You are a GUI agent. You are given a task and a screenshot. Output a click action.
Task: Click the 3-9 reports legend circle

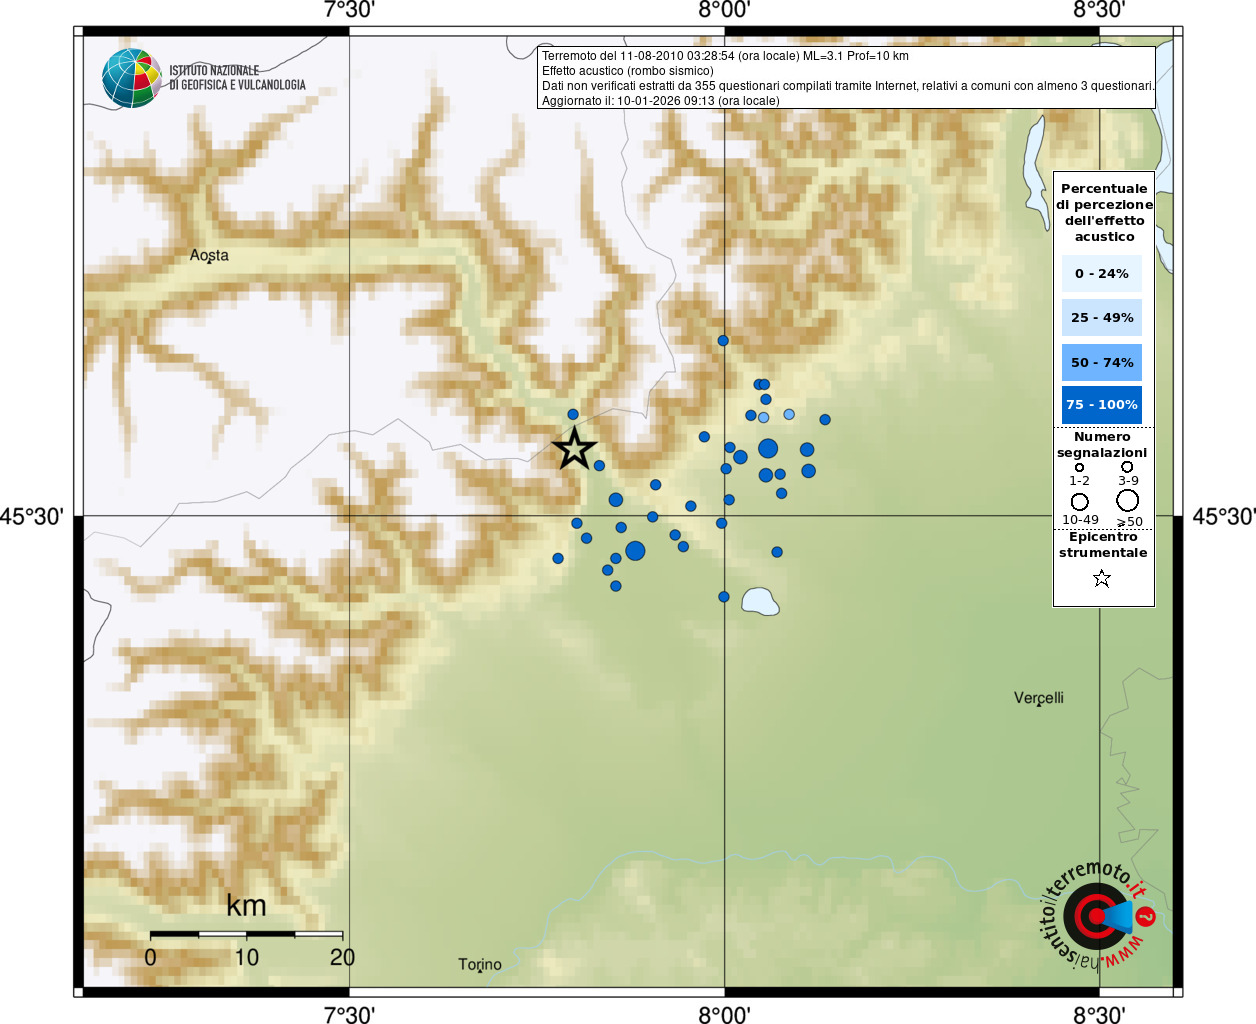(1127, 466)
